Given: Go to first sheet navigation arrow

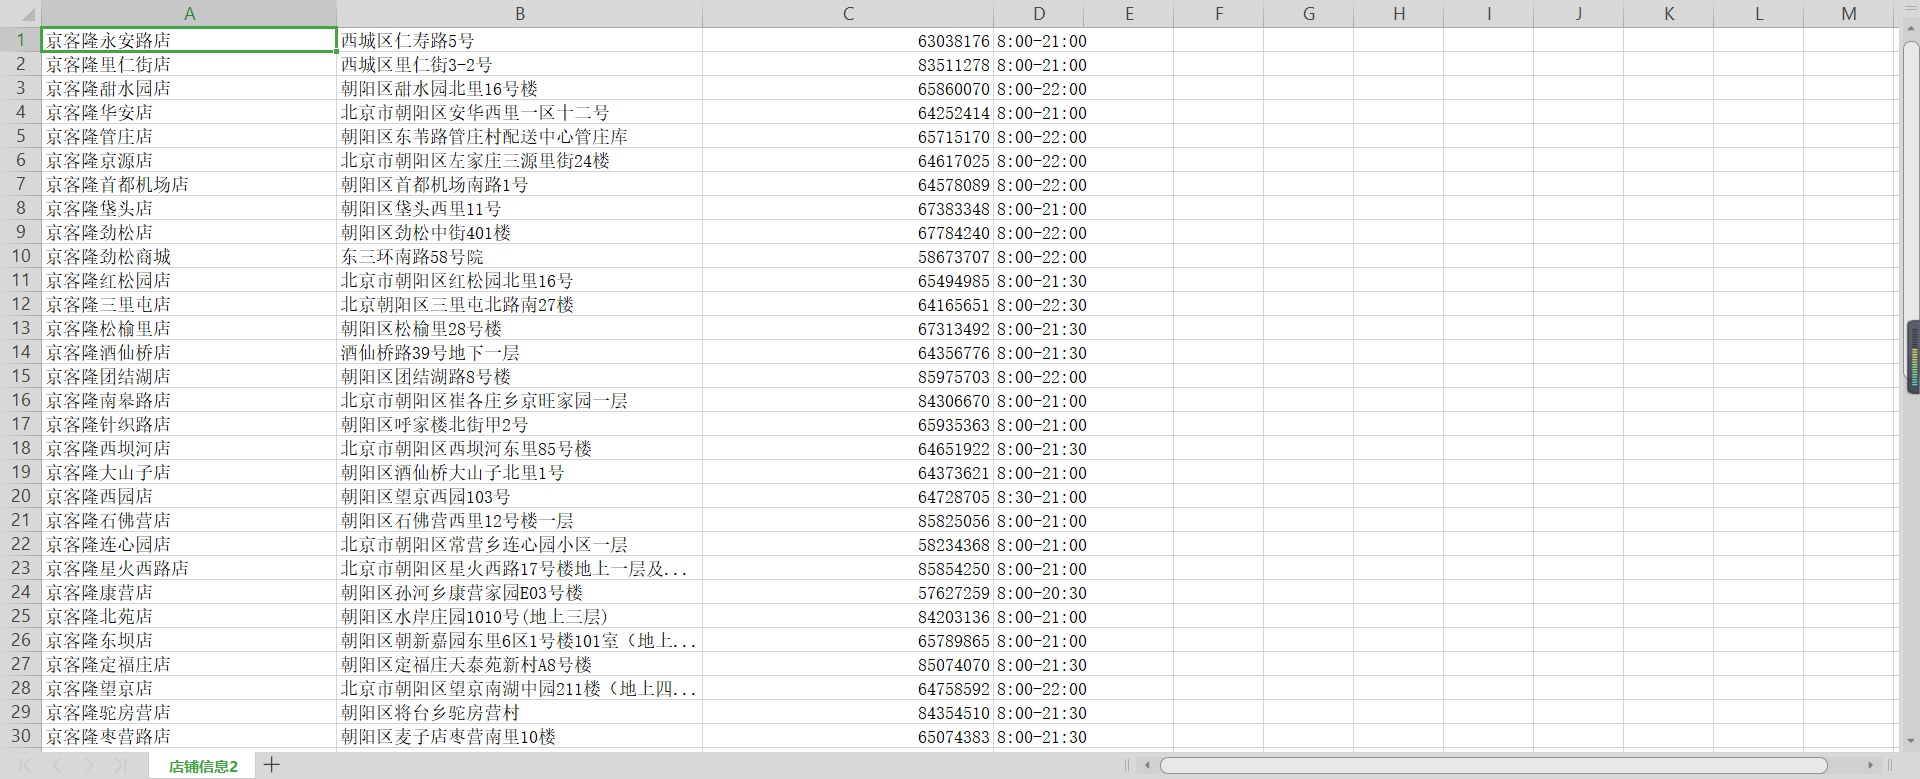Looking at the screenshot, I should [27, 765].
